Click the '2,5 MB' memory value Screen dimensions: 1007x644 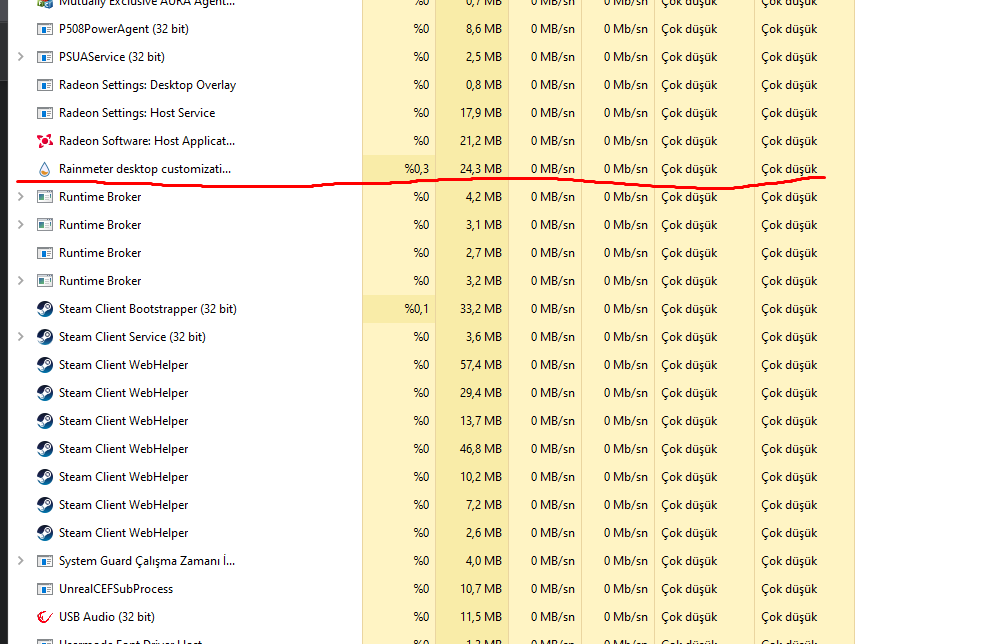pyautogui.click(x=484, y=57)
